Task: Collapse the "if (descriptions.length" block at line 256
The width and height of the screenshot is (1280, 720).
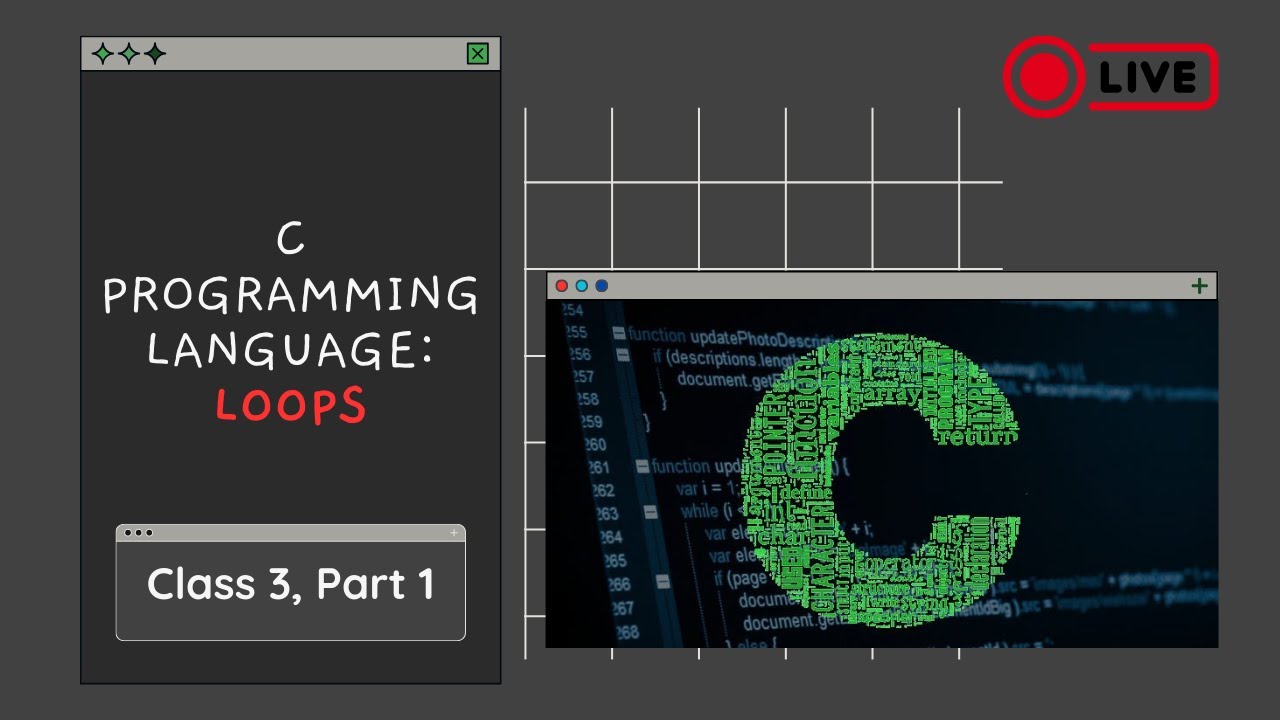Action: pos(623,355)
